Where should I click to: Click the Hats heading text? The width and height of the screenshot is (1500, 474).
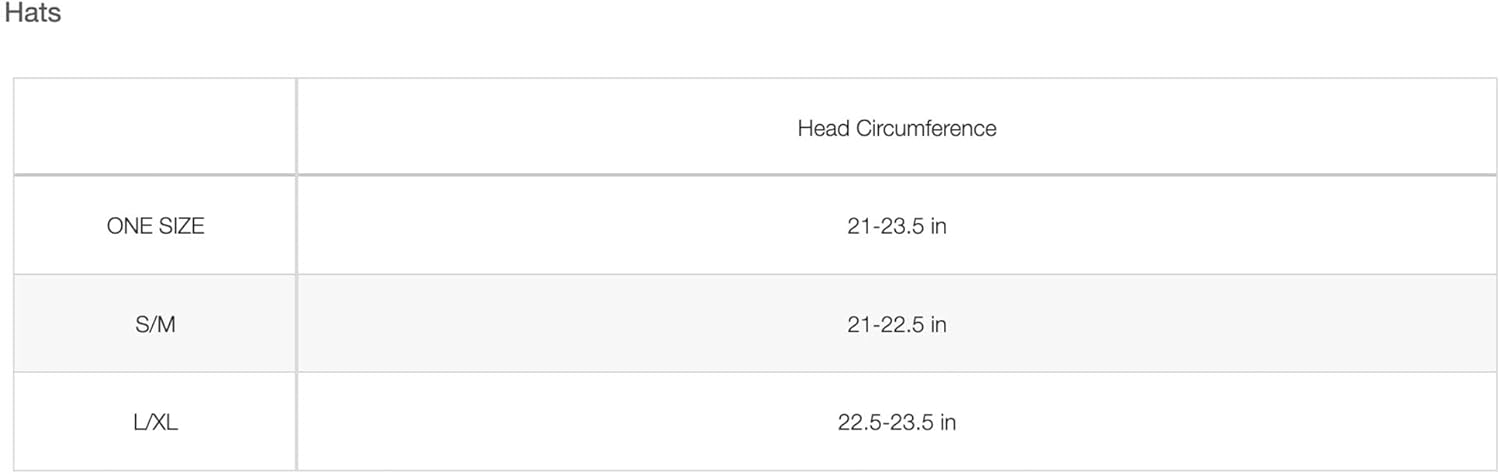[33, 14]
